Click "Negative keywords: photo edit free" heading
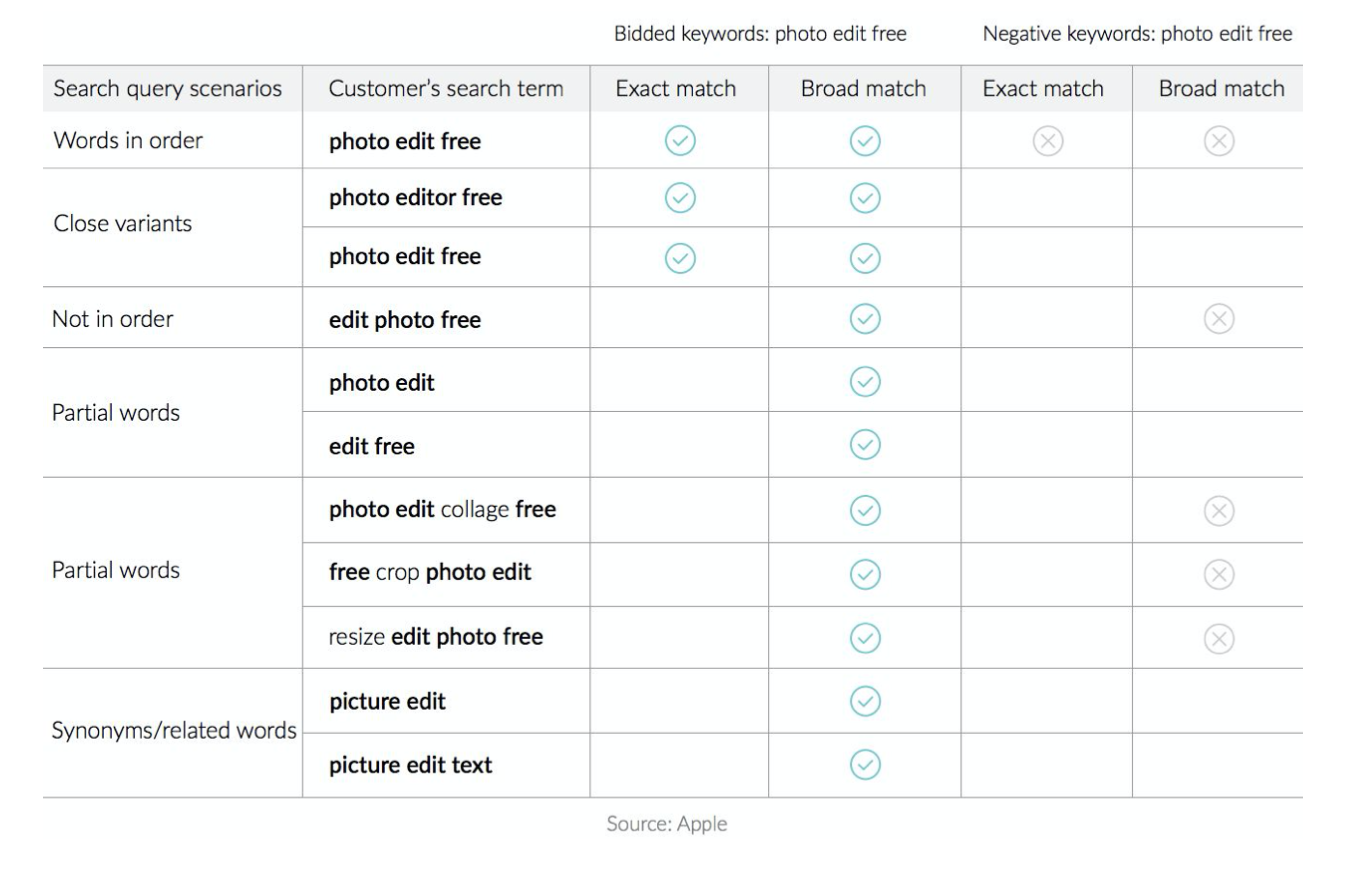Image resolution: width=1350 pixels, height=871 pixels. pyautogui.click(x=1137, y=34)
